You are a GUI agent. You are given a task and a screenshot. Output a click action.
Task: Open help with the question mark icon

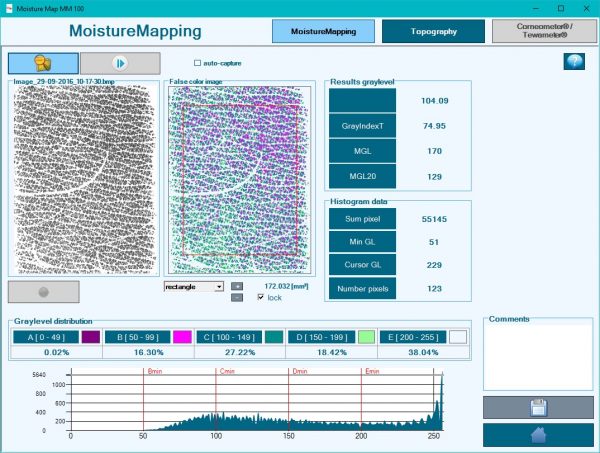coord(573,62)
